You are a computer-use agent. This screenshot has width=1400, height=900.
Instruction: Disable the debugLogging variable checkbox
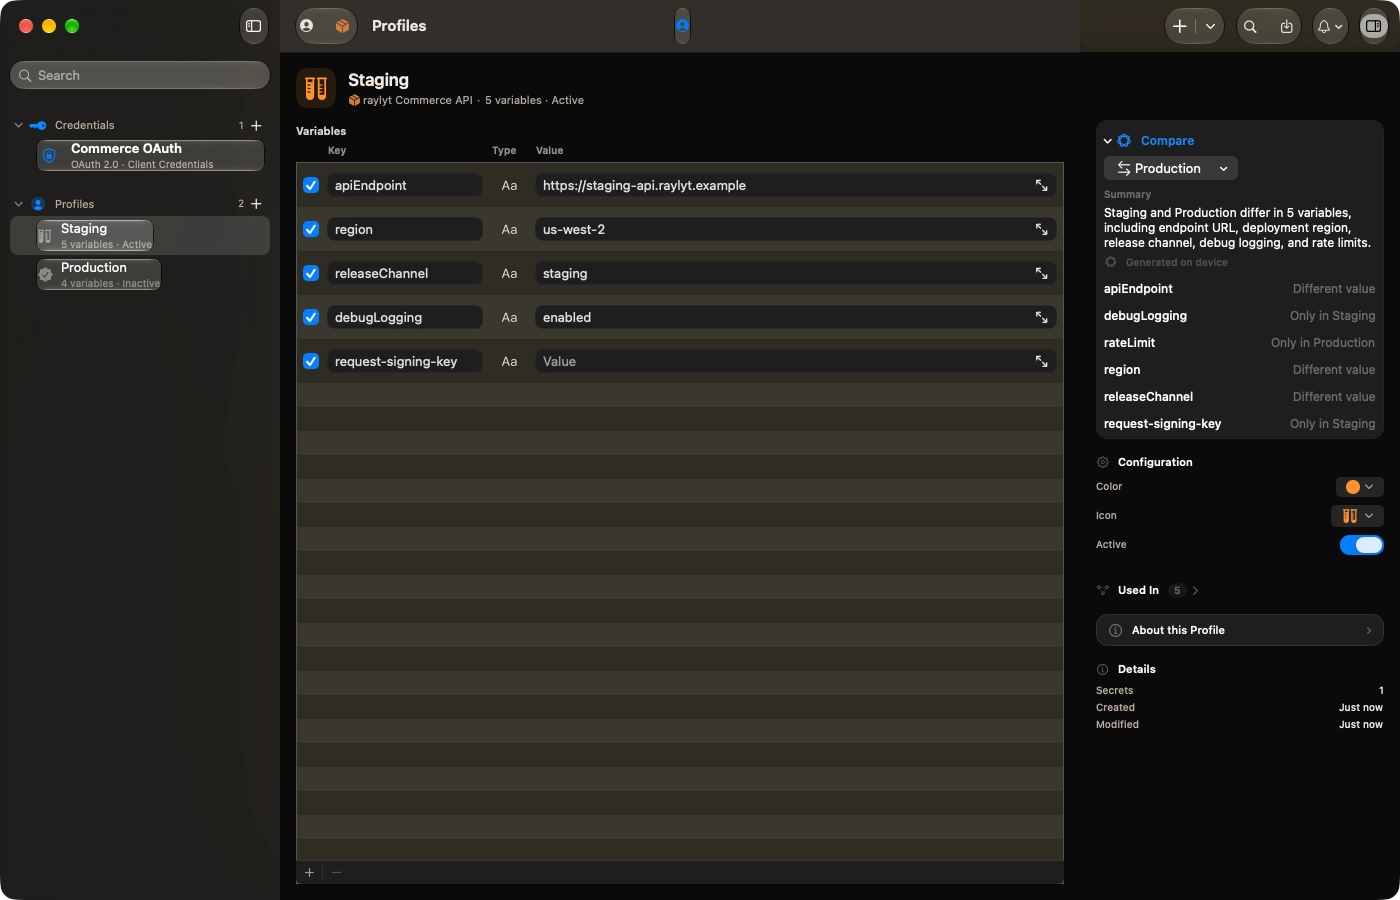311,317
